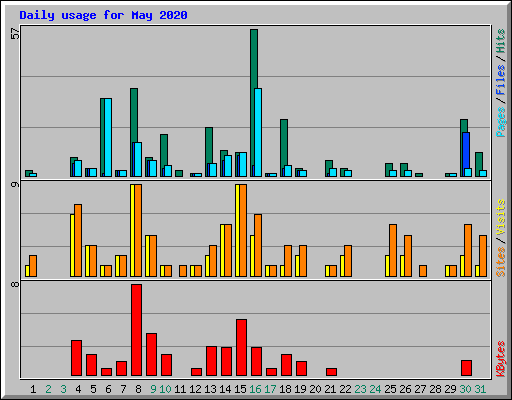Click the 'KBytes' legend label

tap(500, 359)
